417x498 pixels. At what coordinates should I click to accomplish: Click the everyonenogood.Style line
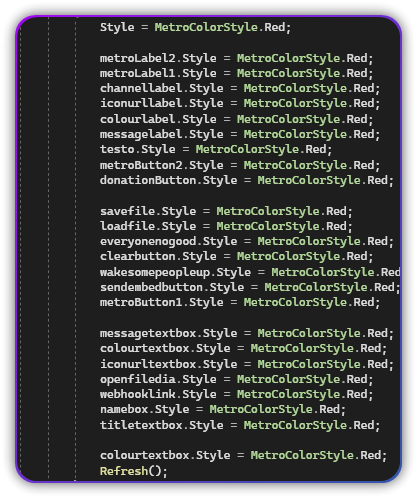[x=247, y=241]
